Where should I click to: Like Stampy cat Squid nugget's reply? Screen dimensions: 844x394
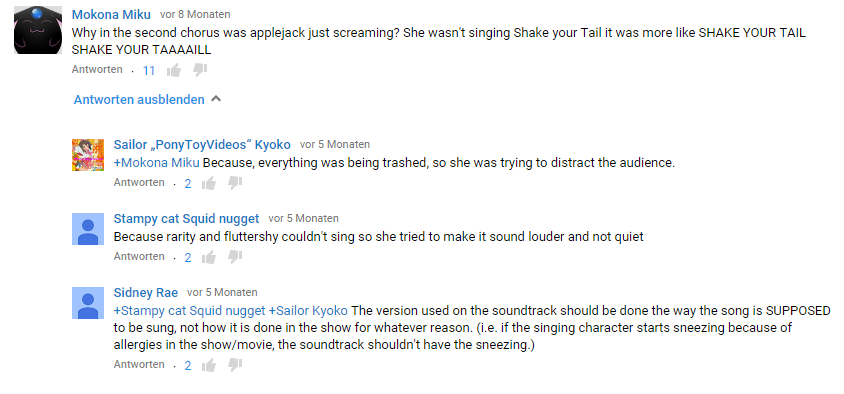(x=209, y=257)
